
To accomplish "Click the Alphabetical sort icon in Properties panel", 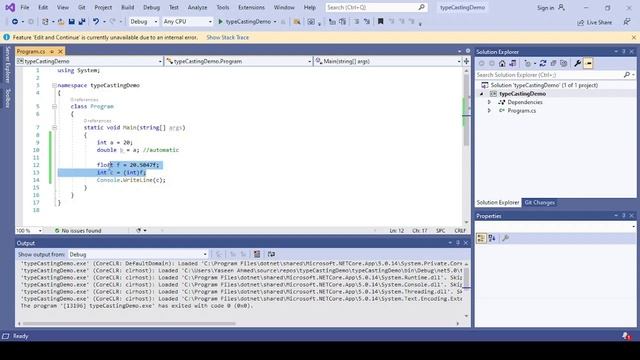I will 492,238.
